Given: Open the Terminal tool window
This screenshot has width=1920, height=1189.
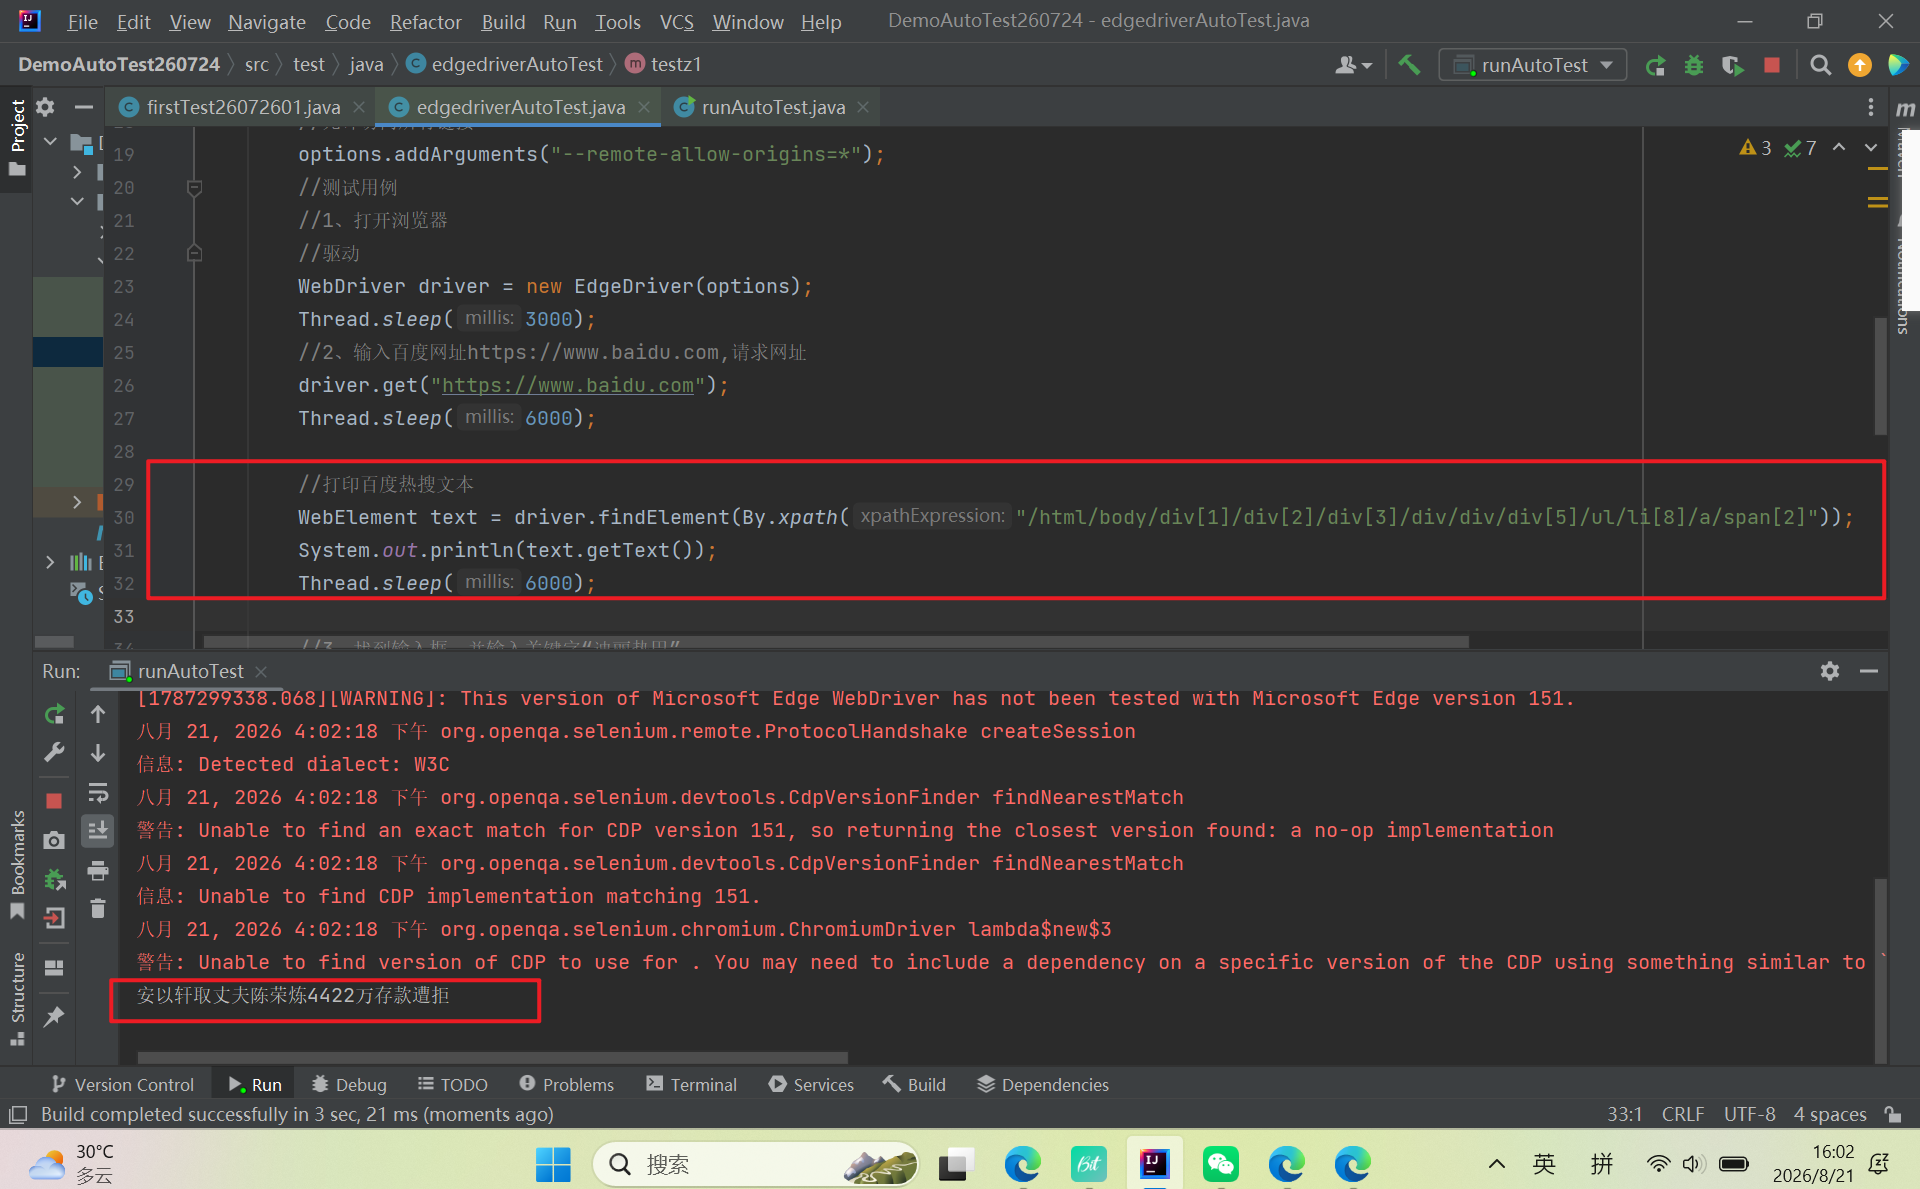Looking at the screenshot, I should (692, 1084).
